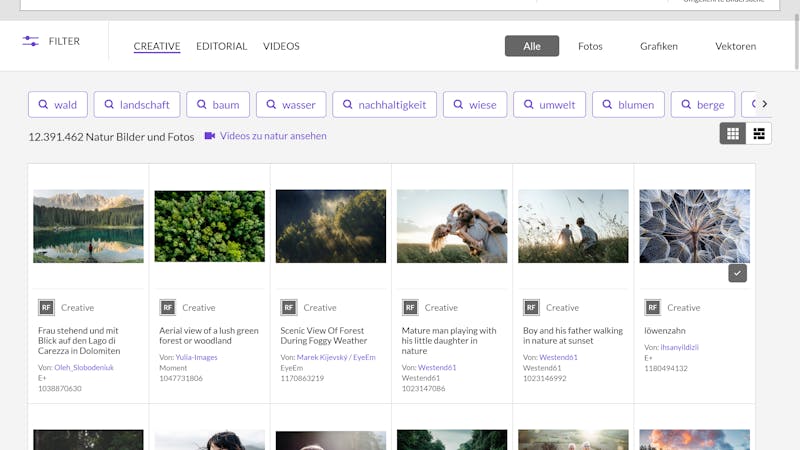The width and height of the screenshot is (800, 450).
Task: Click RF badge on Scenic View Of Forest card
Action: coord(289,307)
